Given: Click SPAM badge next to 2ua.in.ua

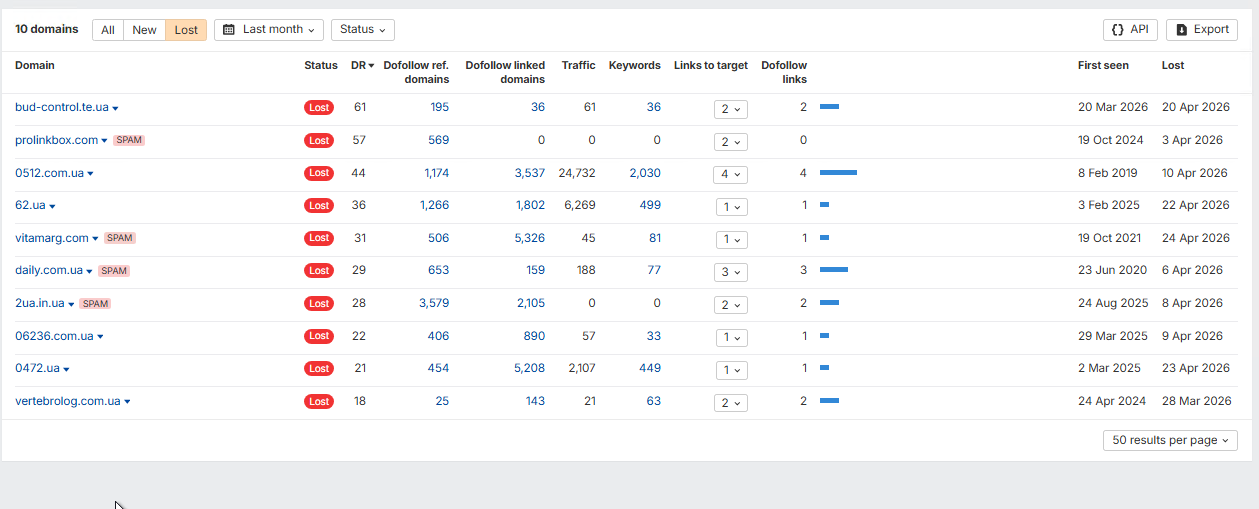Looking at the screenshot, I should (95, 303).
